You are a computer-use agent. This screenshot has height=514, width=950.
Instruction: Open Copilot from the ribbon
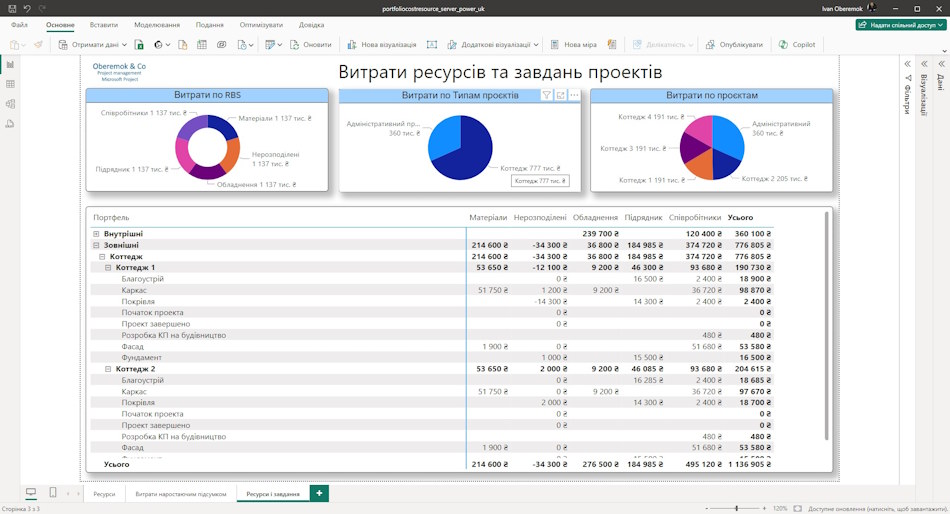797,44
